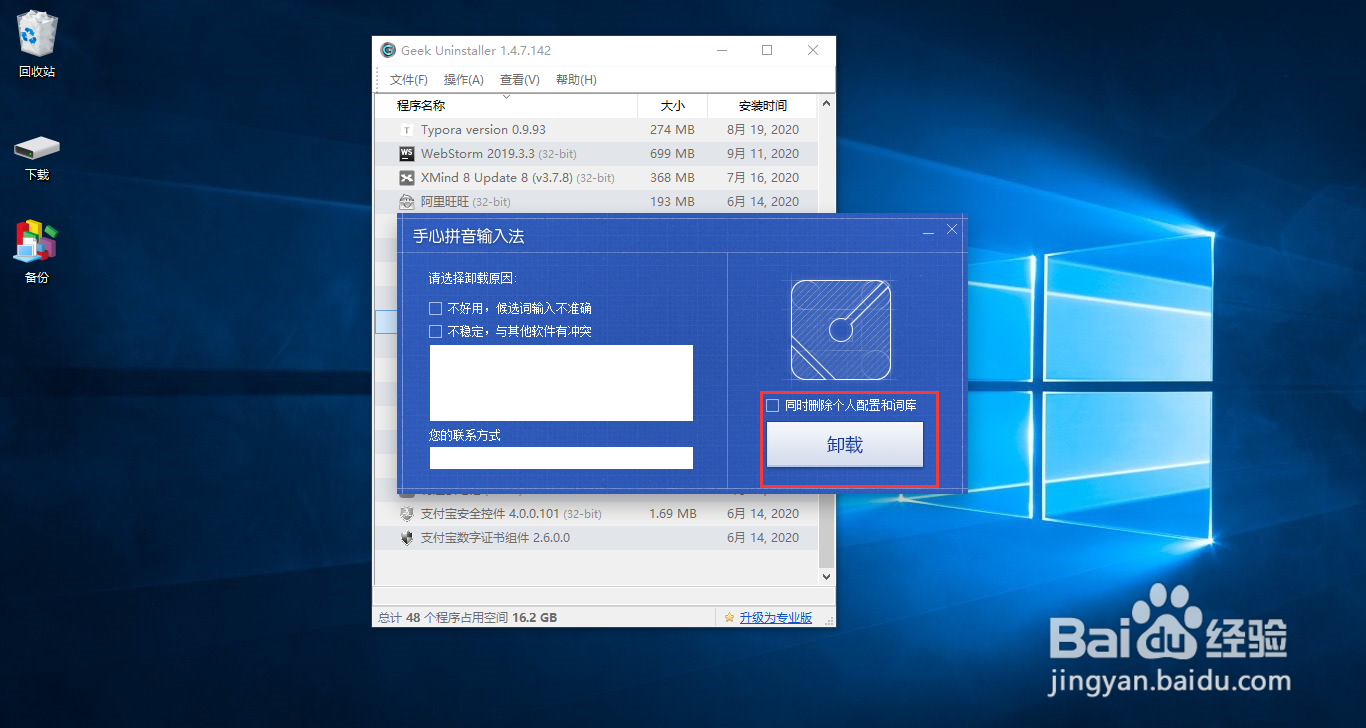This screenshot has height=728, width=1366.
Task: Click the 699 MB size cell
Action: pos(672,154)
